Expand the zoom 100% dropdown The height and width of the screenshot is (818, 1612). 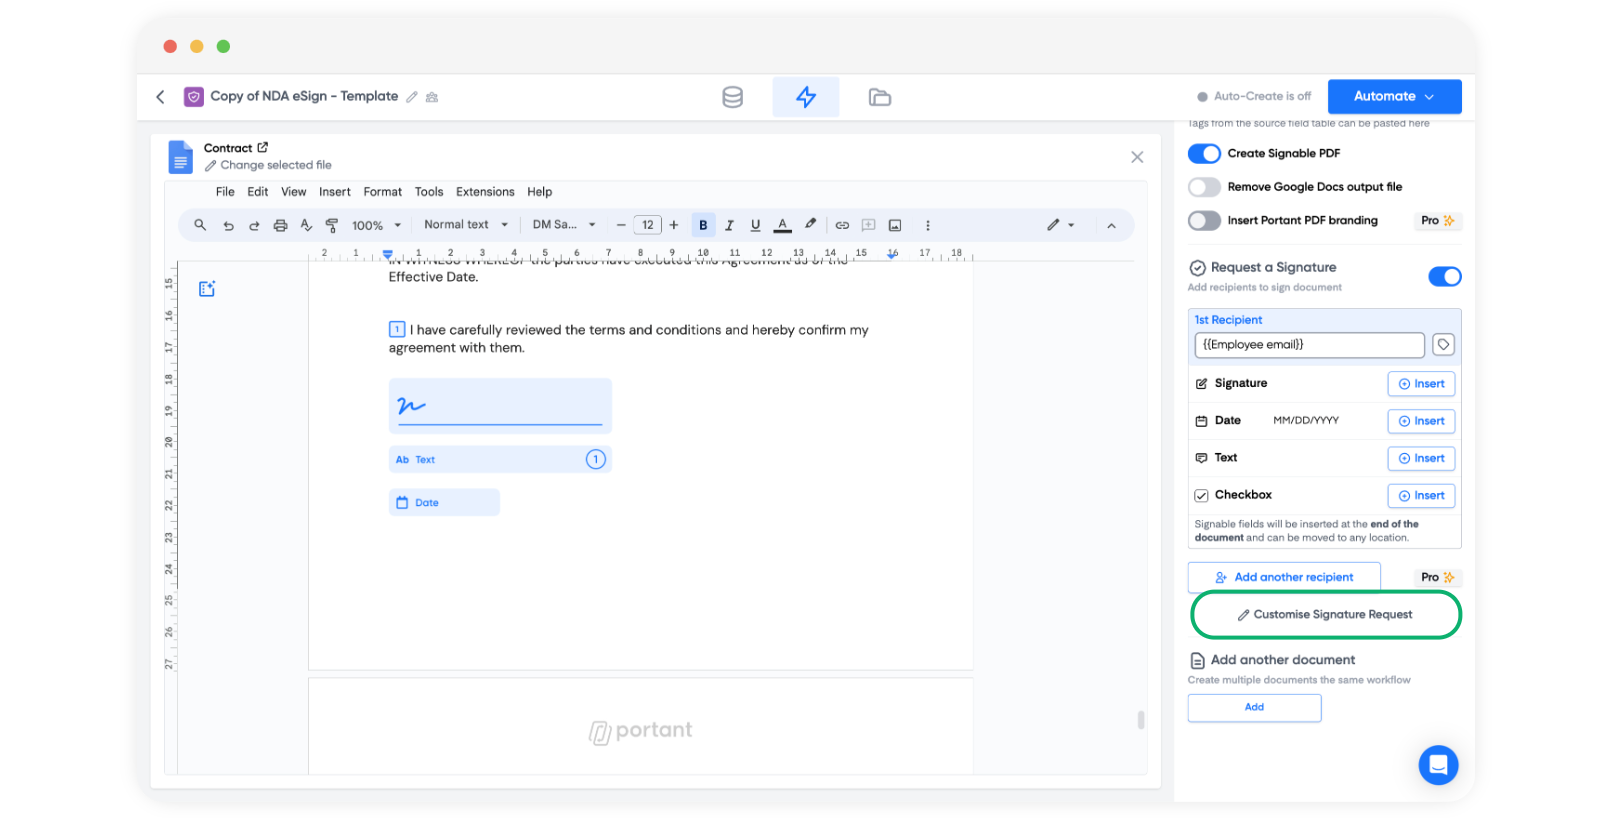click(376, 225)
